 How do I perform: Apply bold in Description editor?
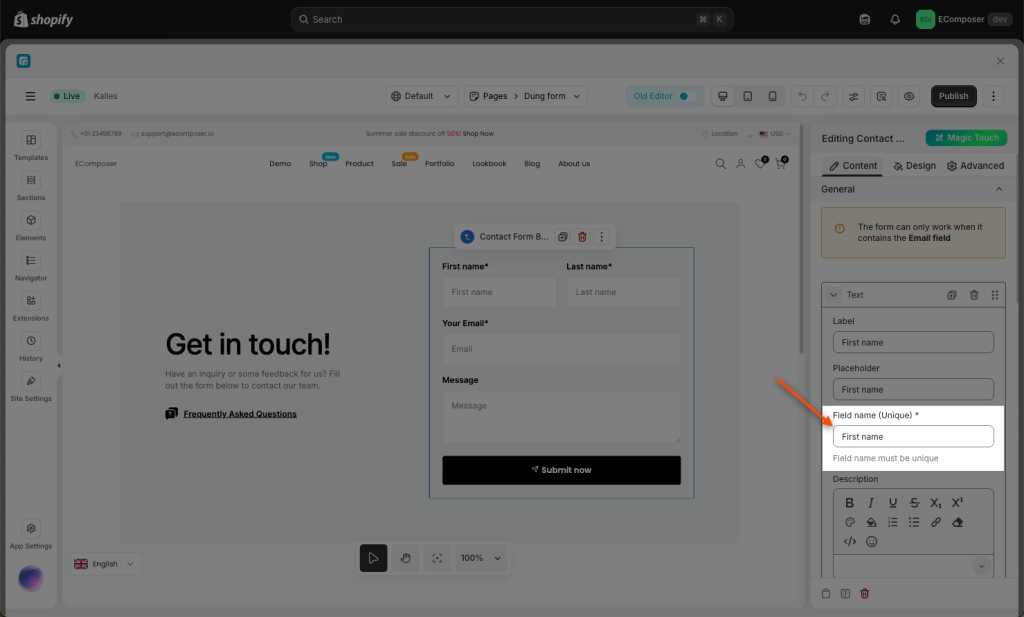(x=850, y=503)
